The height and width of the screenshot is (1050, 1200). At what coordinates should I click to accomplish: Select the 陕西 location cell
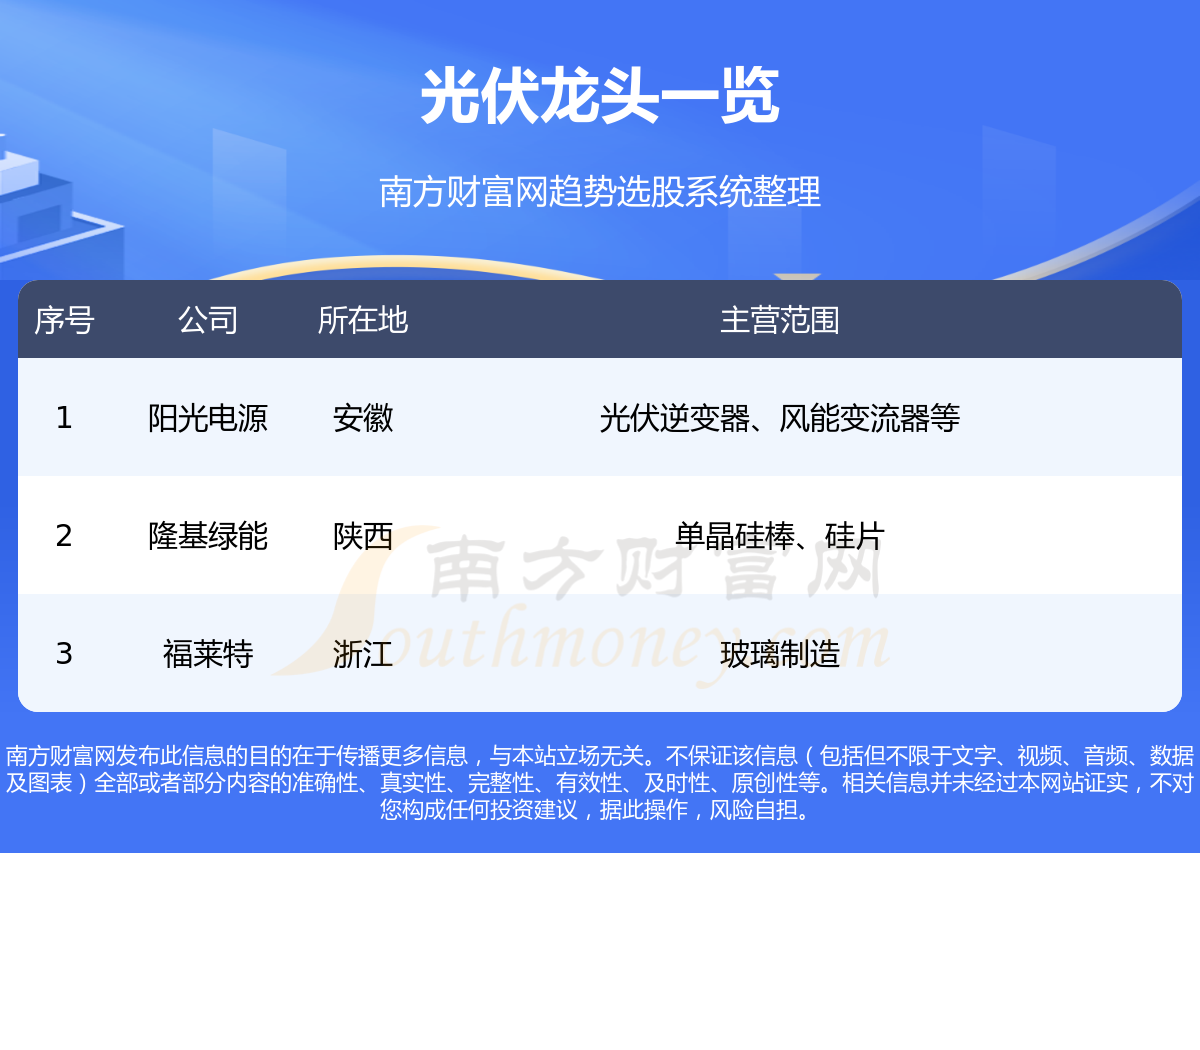(363, 536)
